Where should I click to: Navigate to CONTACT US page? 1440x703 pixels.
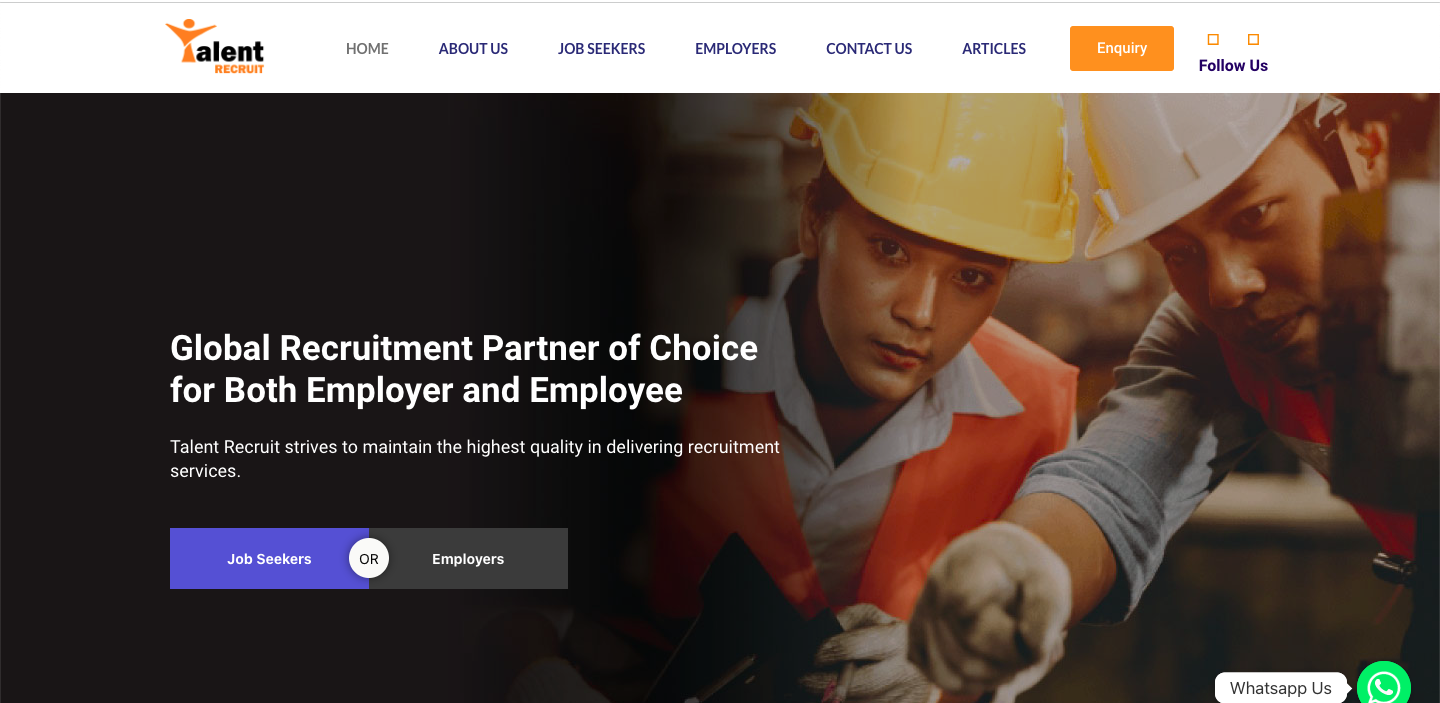coord(869,48)
